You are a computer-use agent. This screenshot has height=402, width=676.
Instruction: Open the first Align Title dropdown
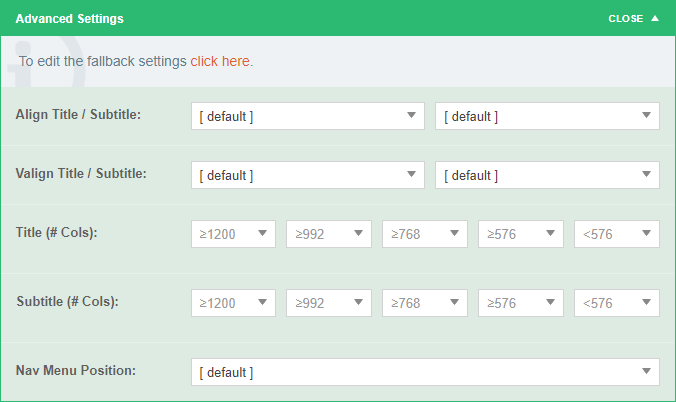(x=307, y=116)
